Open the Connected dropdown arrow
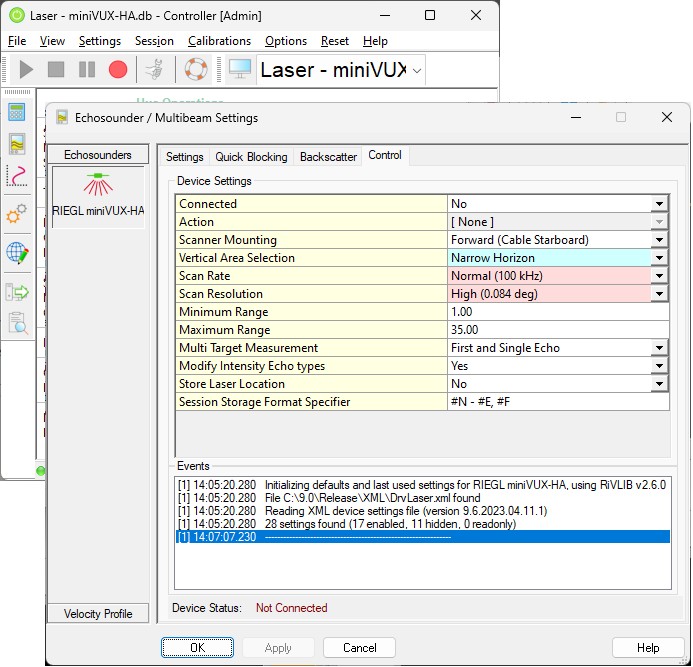Screen dimensions: 693x667 (659, 204)
